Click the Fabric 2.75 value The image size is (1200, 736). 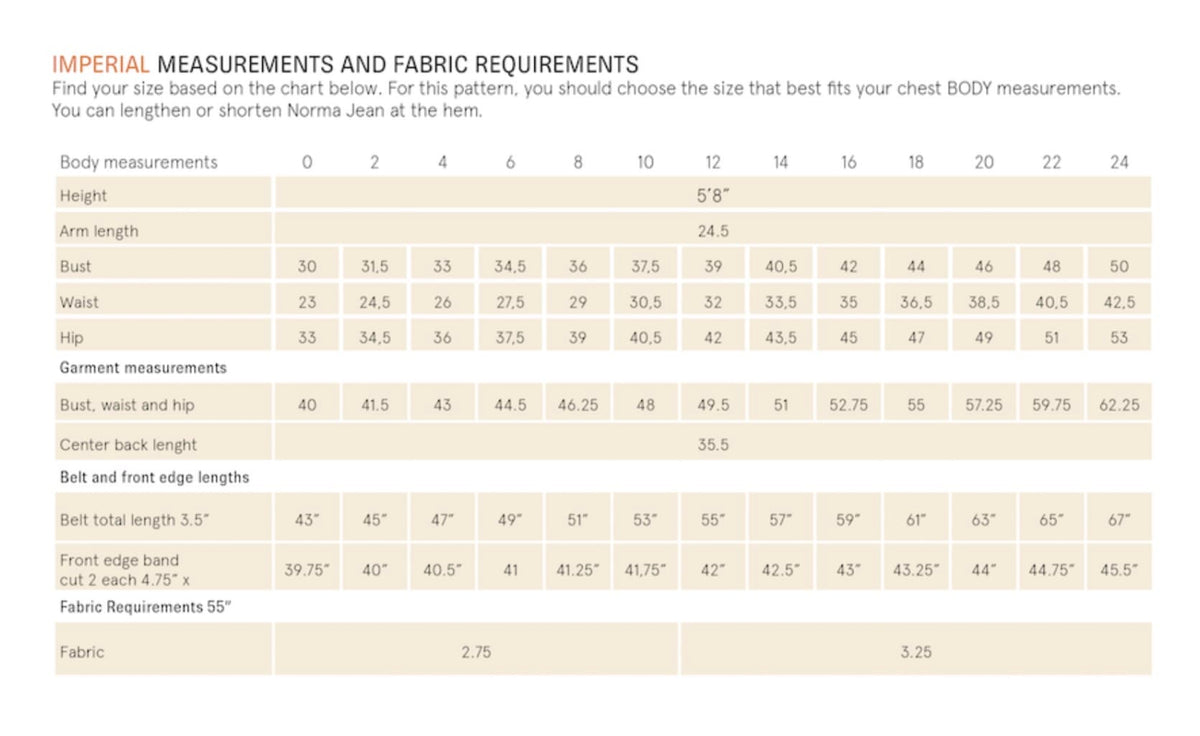tap(476, 651)
